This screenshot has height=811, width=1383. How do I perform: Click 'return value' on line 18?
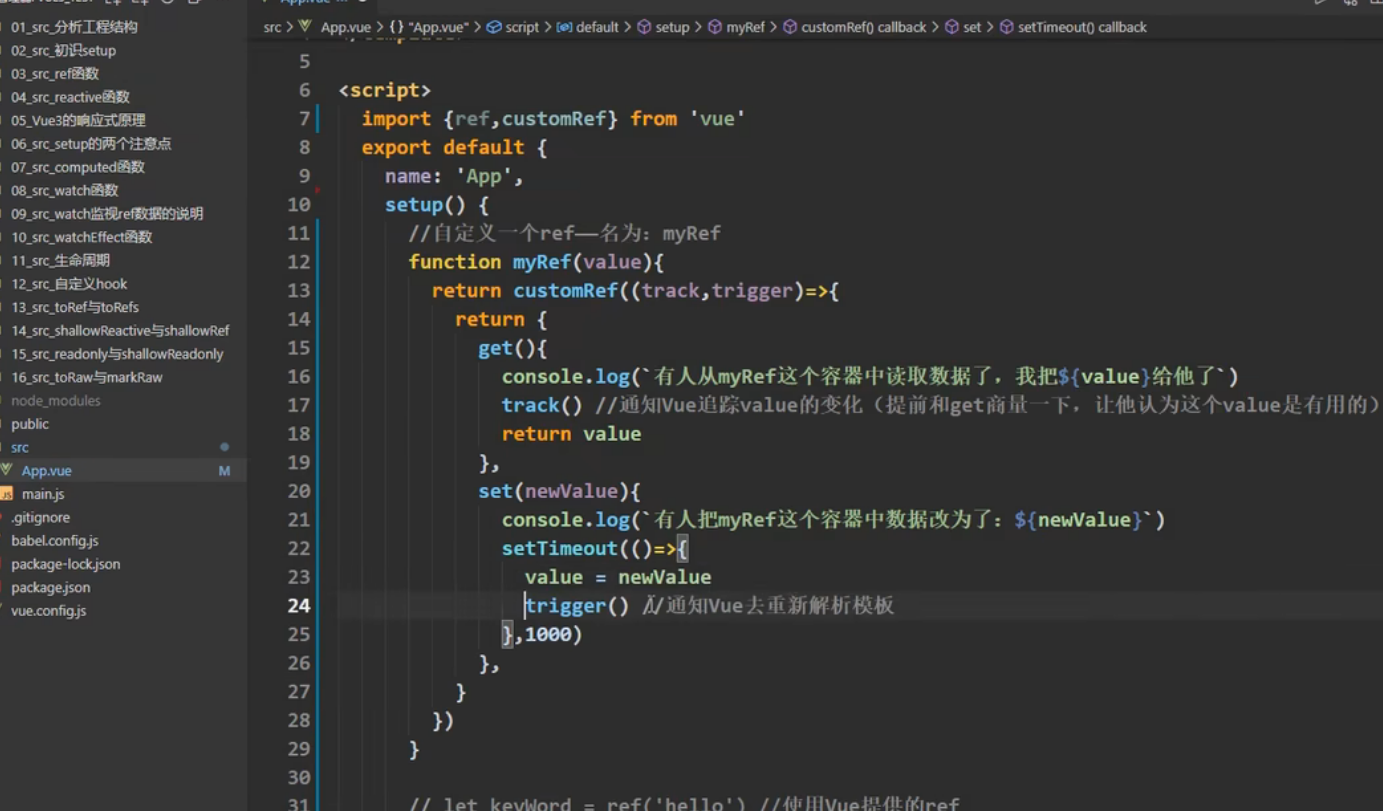click(x=572, y=434)
